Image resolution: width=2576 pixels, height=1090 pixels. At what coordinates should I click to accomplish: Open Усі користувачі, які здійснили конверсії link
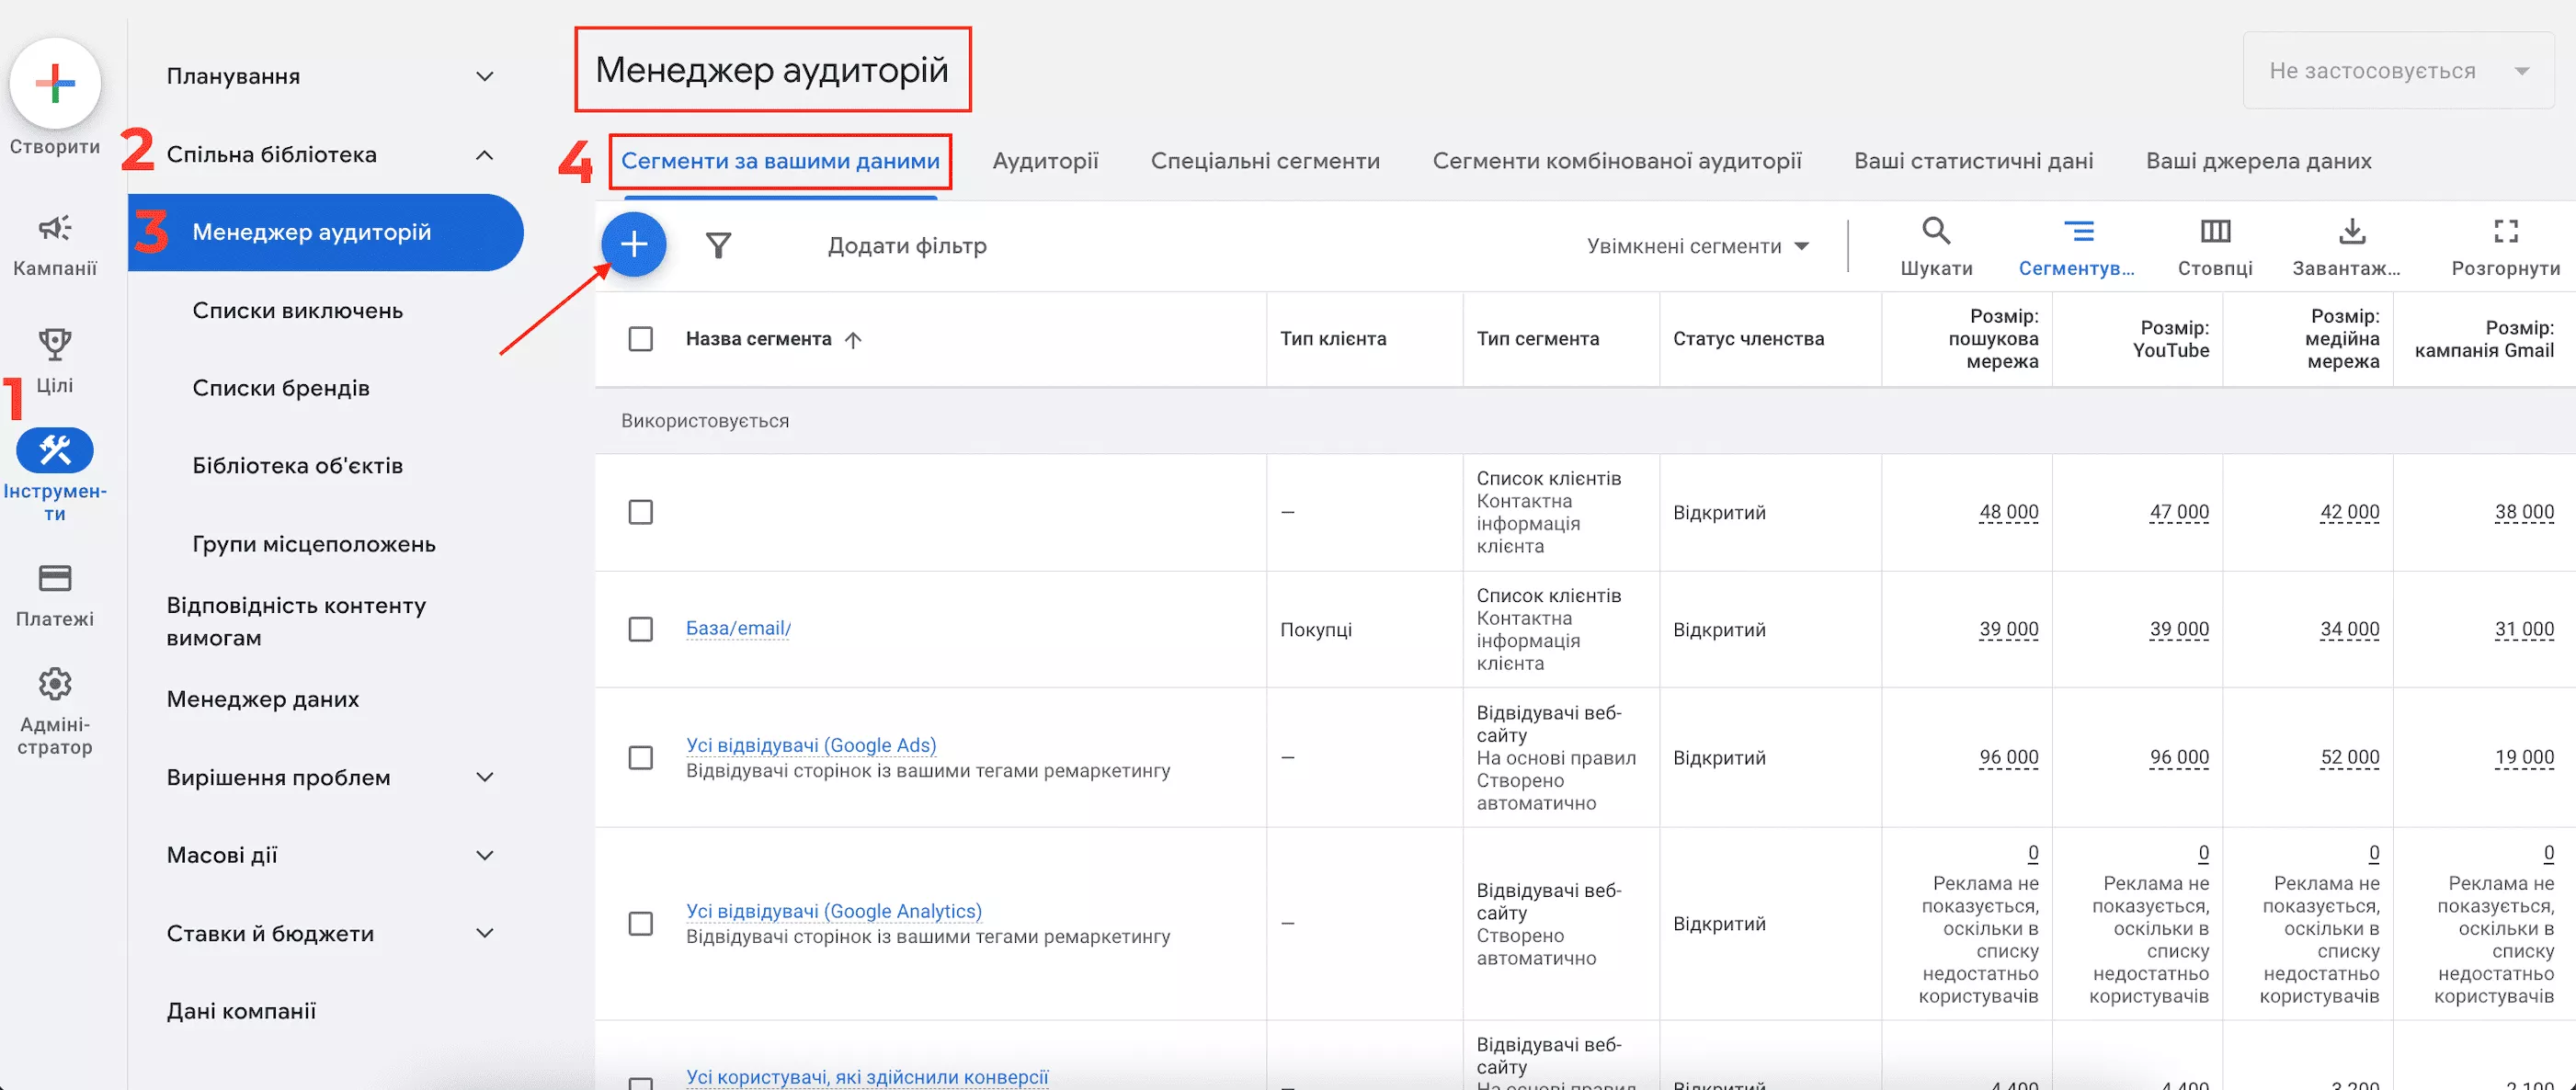(x=867, y=1077)
